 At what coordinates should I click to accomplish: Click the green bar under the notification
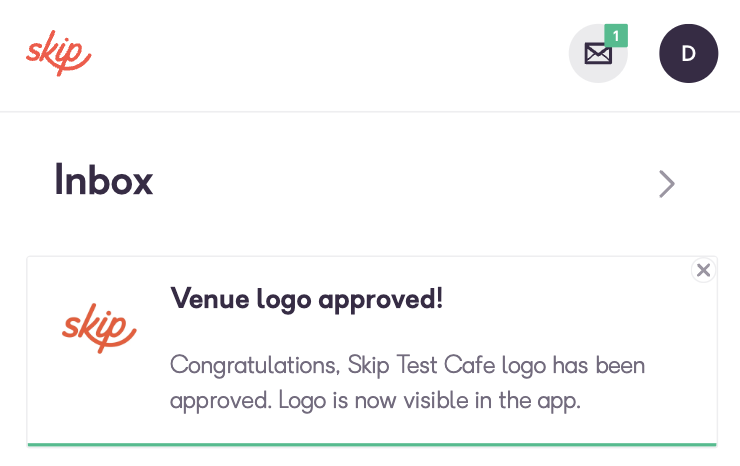point(372,444)
